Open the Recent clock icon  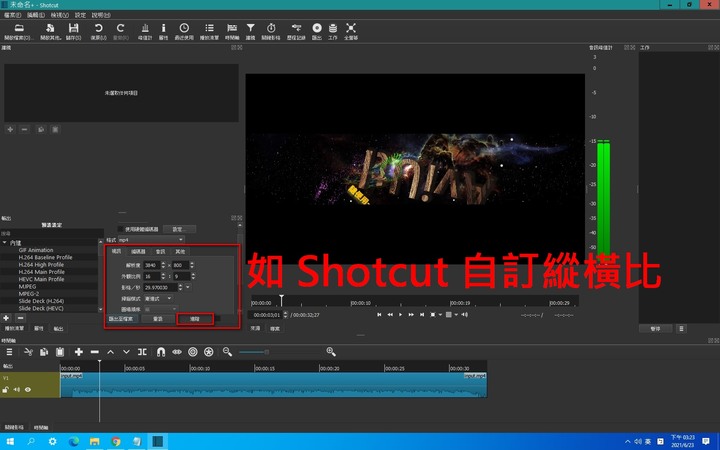[184, 32]
